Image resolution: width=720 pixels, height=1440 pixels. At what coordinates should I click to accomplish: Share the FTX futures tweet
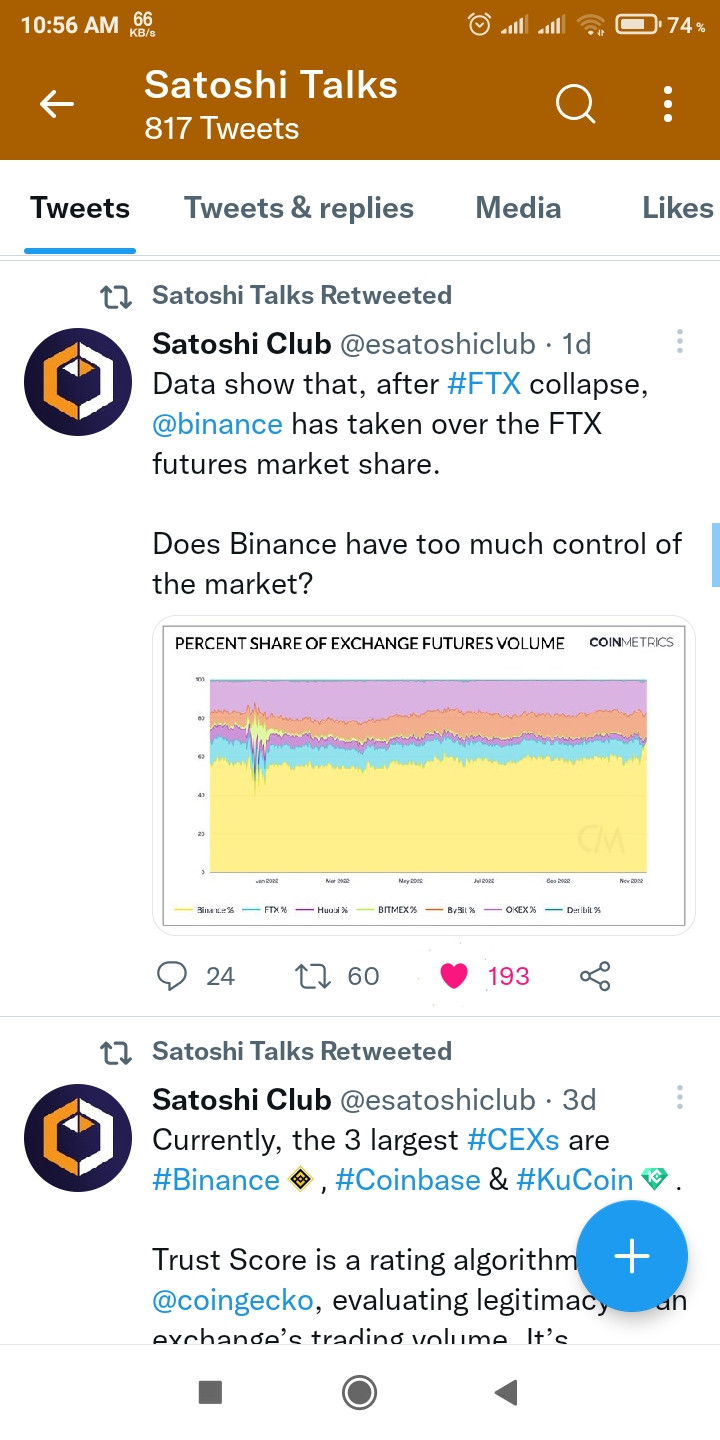(595, 976)
